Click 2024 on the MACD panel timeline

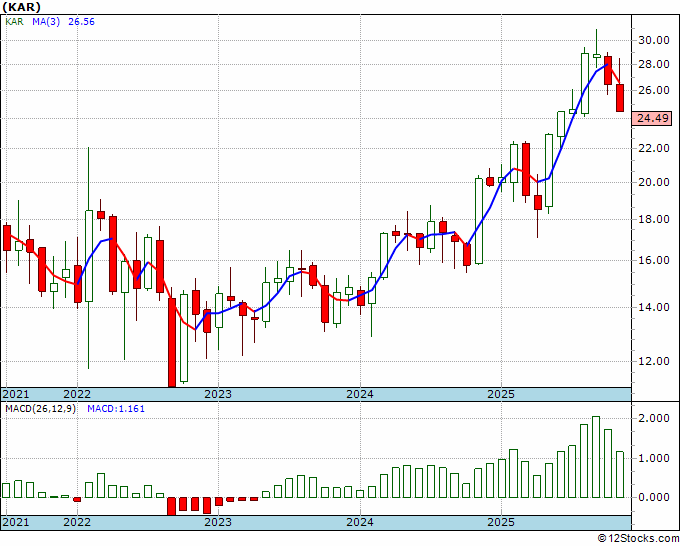pyautogui.click(x=360, y=522)
